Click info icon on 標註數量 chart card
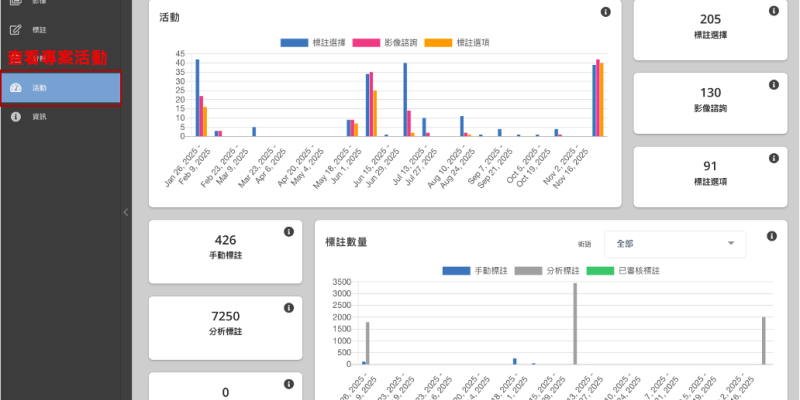The width and height of the screenshot is (800, 400). pos(772,236)
